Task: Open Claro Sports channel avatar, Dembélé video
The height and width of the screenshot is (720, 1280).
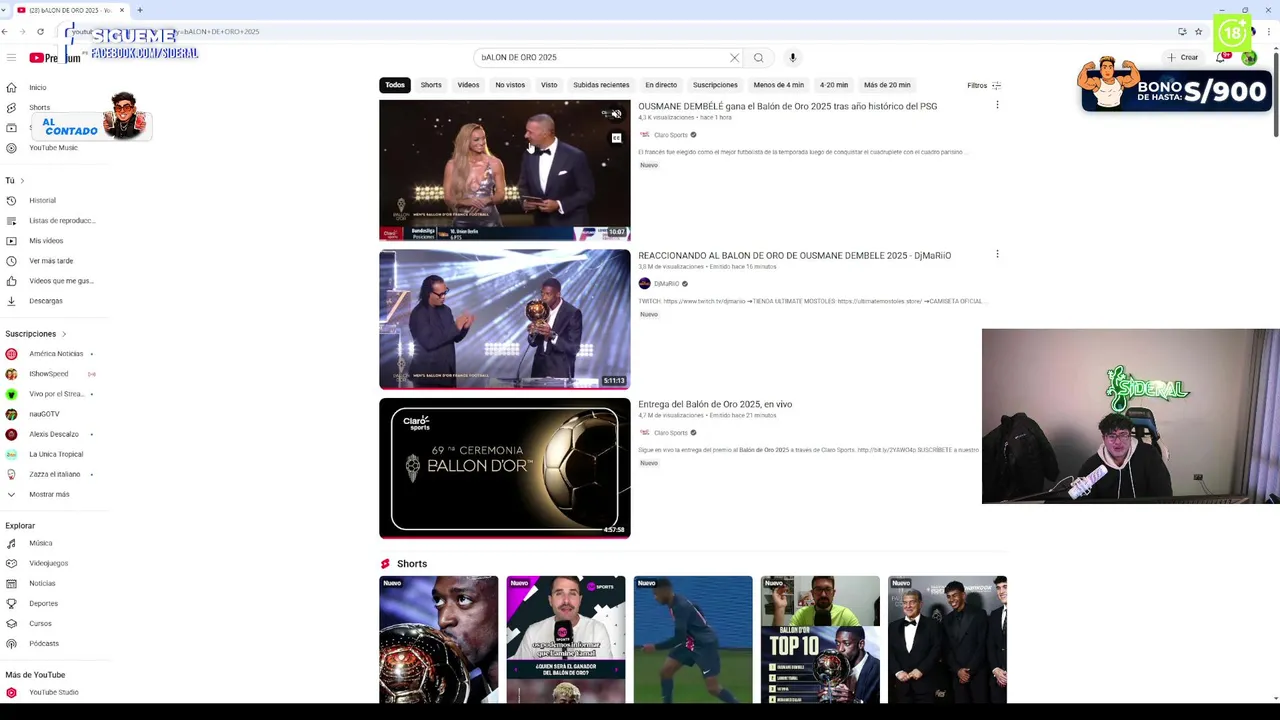Action: [644, 135]
